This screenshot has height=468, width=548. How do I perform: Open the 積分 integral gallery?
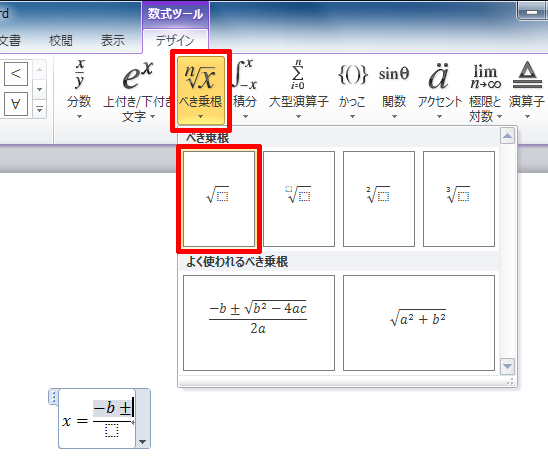point(245,89)
